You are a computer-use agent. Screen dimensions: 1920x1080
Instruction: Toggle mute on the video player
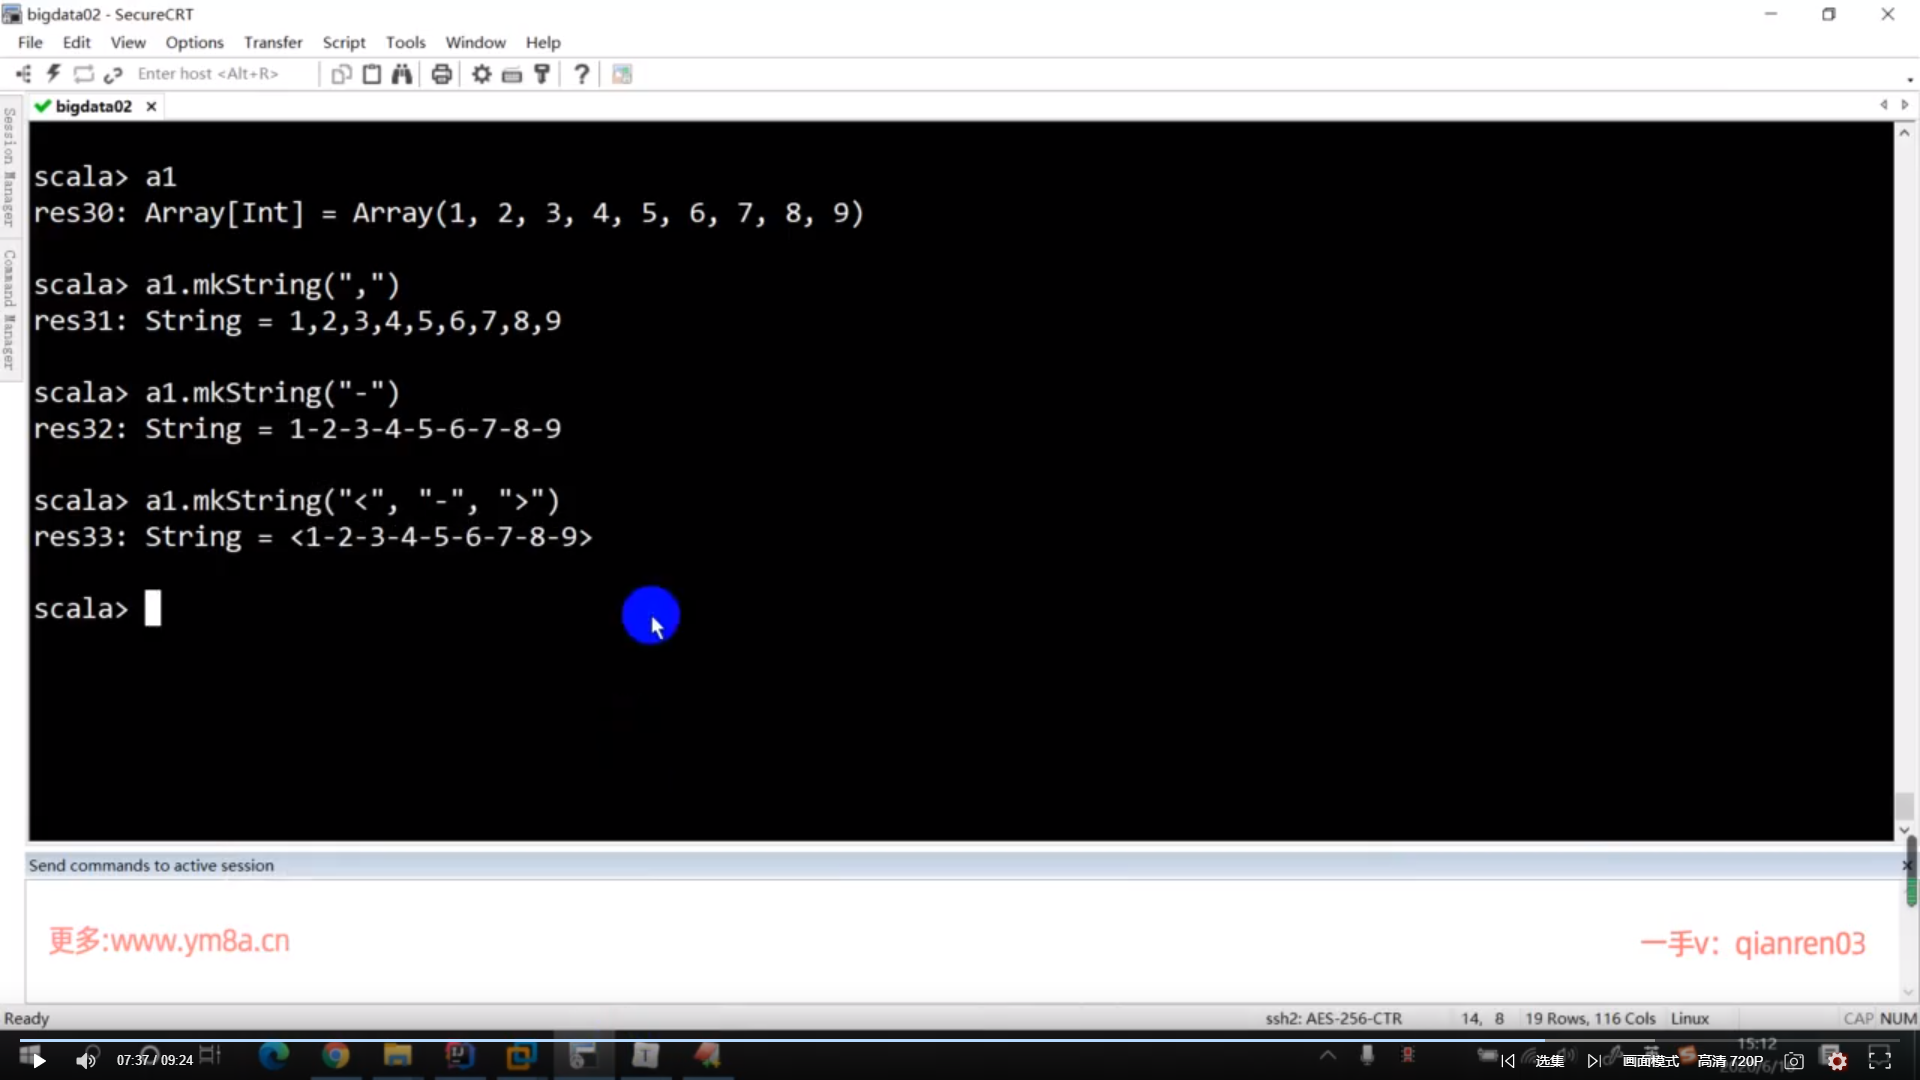tap(86, 1060)
